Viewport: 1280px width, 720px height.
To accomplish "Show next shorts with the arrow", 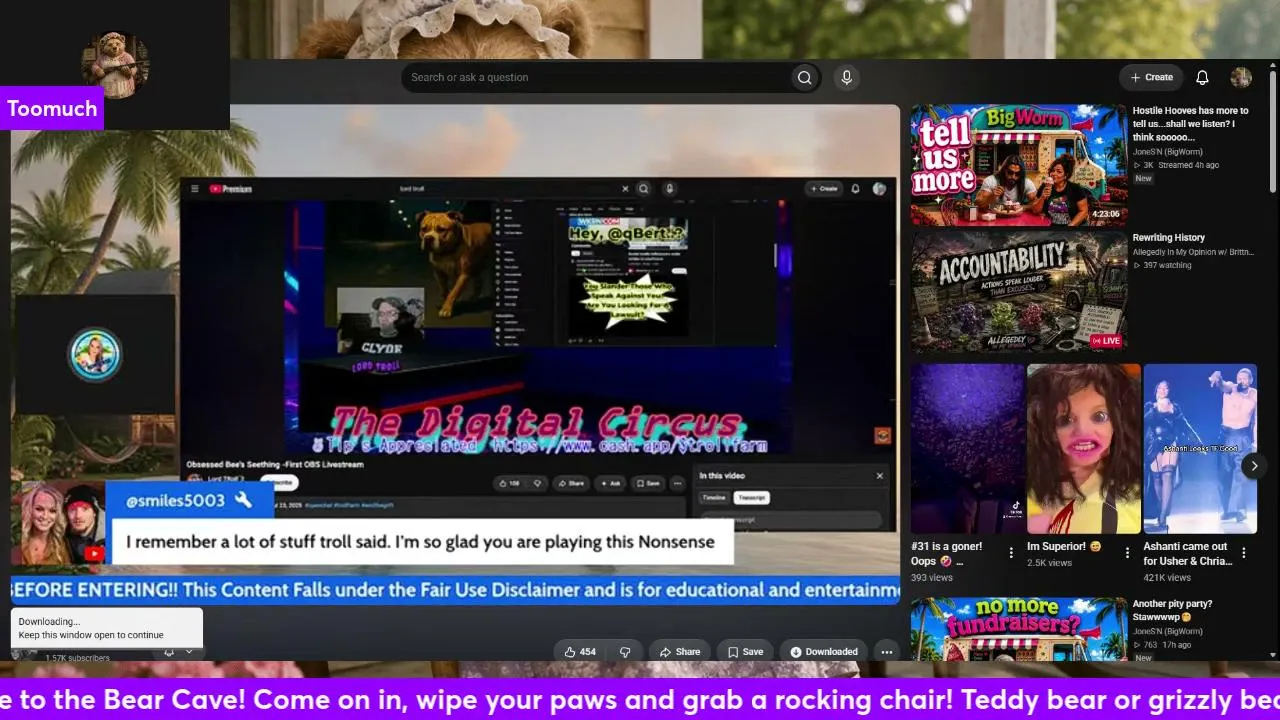I will click(1254, 466).
